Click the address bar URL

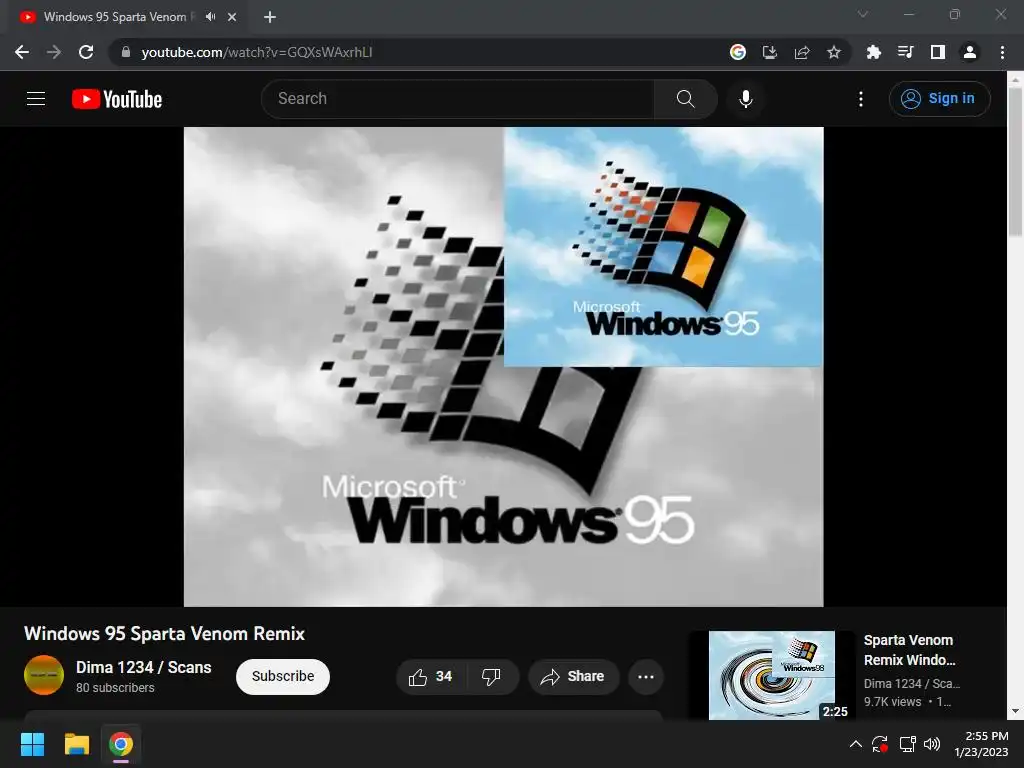point(257,52)
